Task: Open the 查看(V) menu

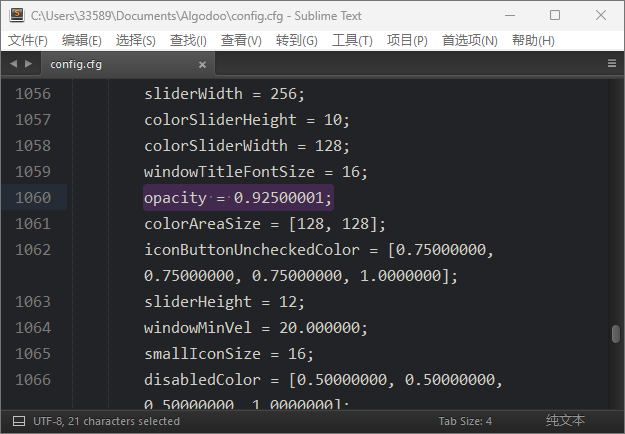Action: (241, 40)
